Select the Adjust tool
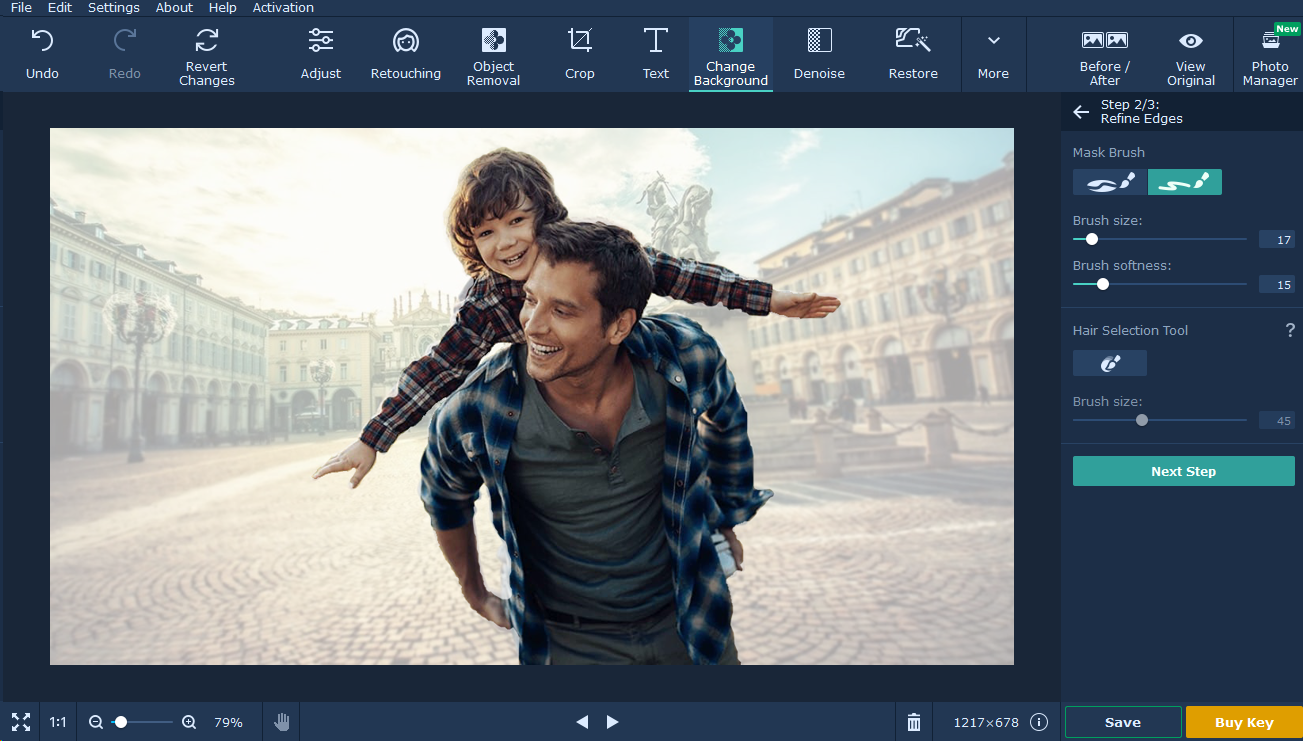The width and height of the screenshot is (1303, 741). [320, 54]
